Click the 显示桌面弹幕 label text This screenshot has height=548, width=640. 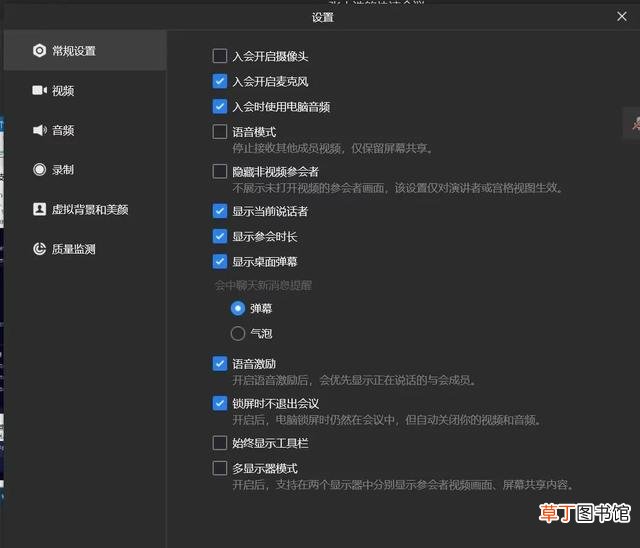pyautogui.click(x=265, y=262)
